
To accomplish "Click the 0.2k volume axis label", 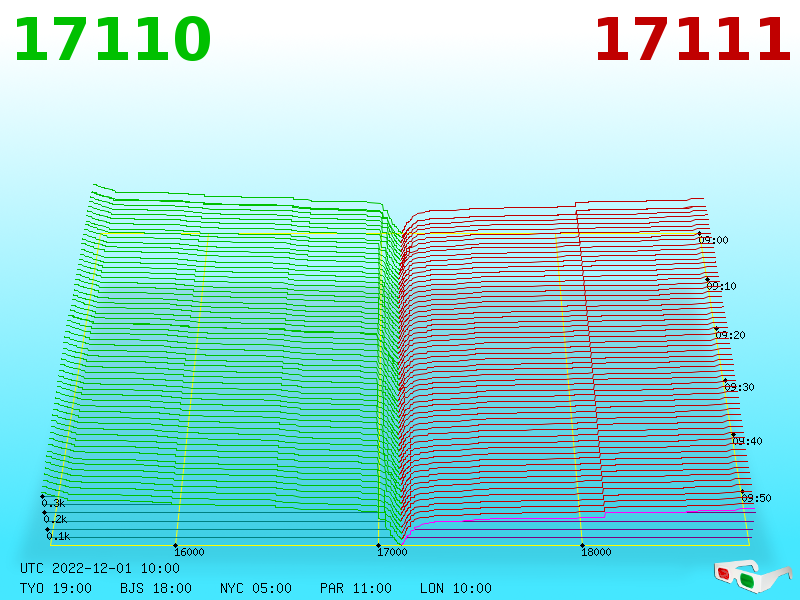I will 55,519.
